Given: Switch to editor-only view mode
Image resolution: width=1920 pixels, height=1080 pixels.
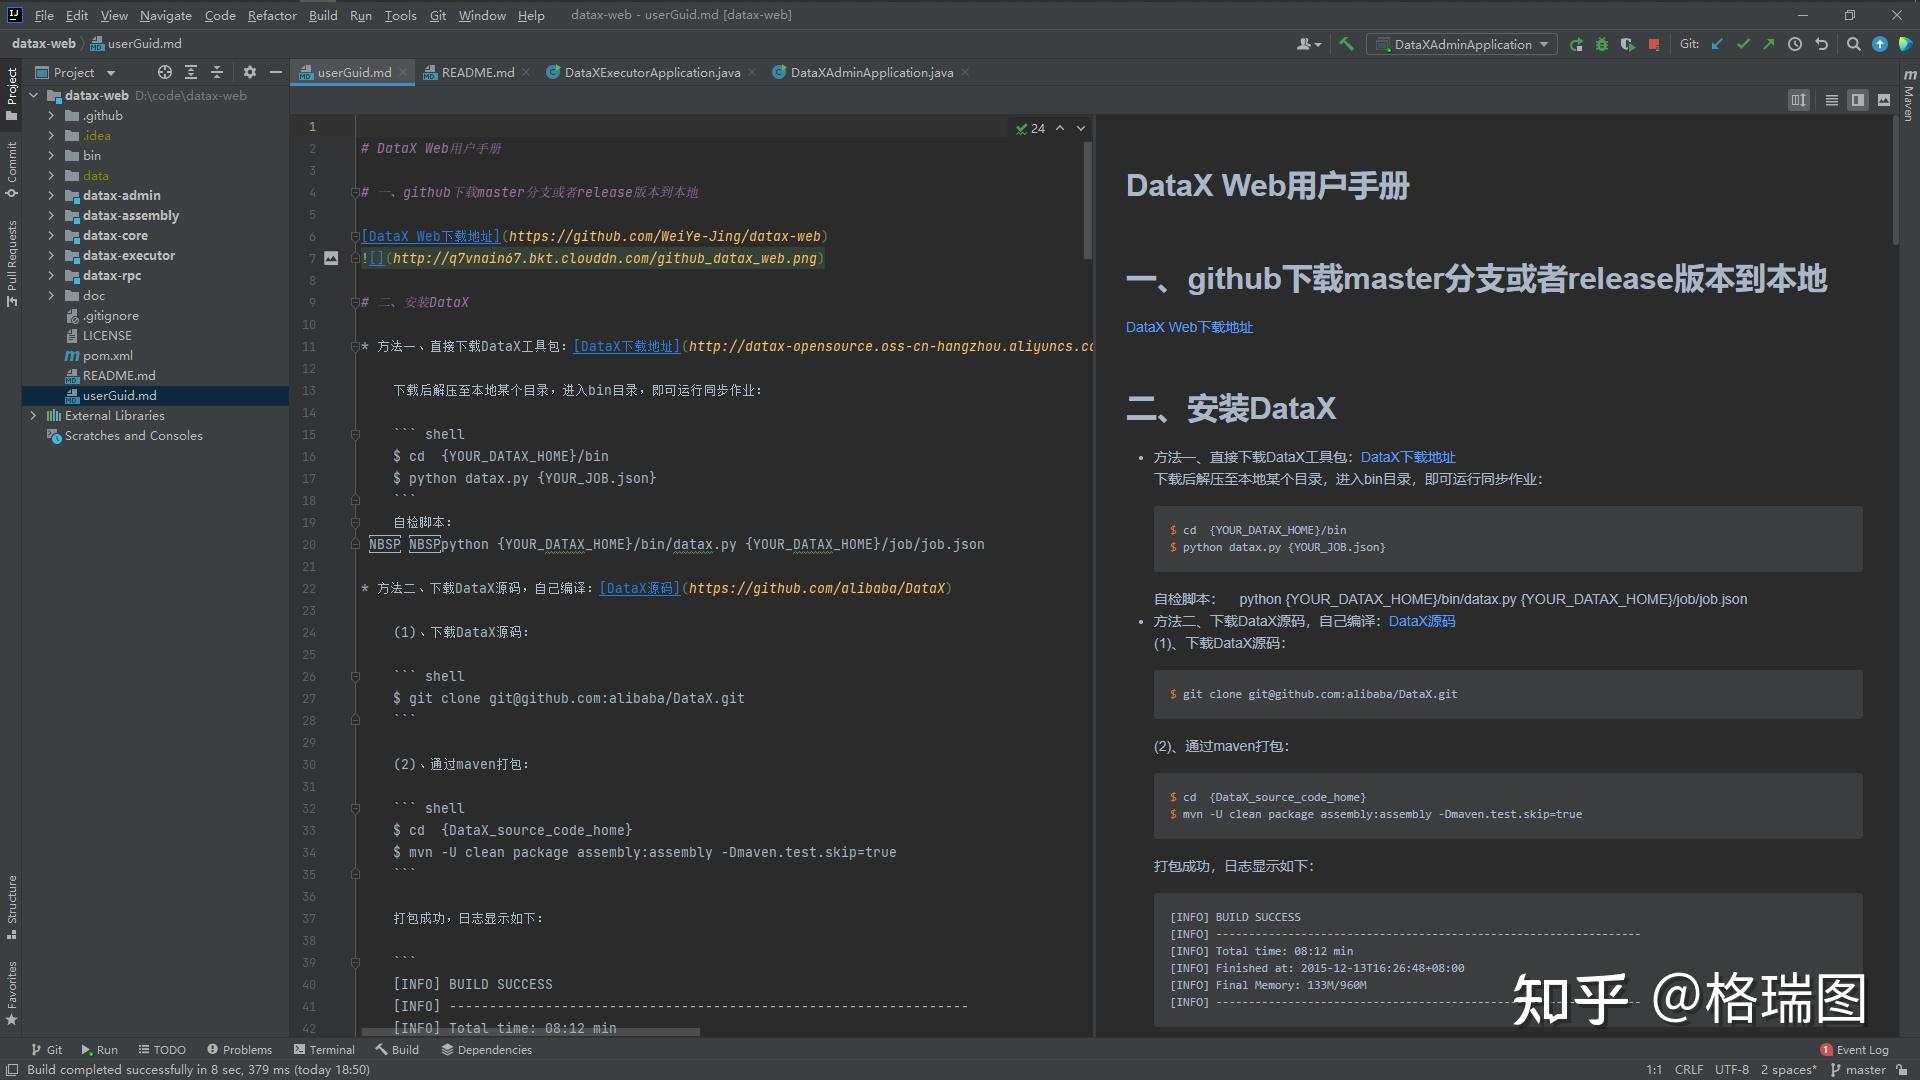Looking at the screenshot, I should point(1831,100).
